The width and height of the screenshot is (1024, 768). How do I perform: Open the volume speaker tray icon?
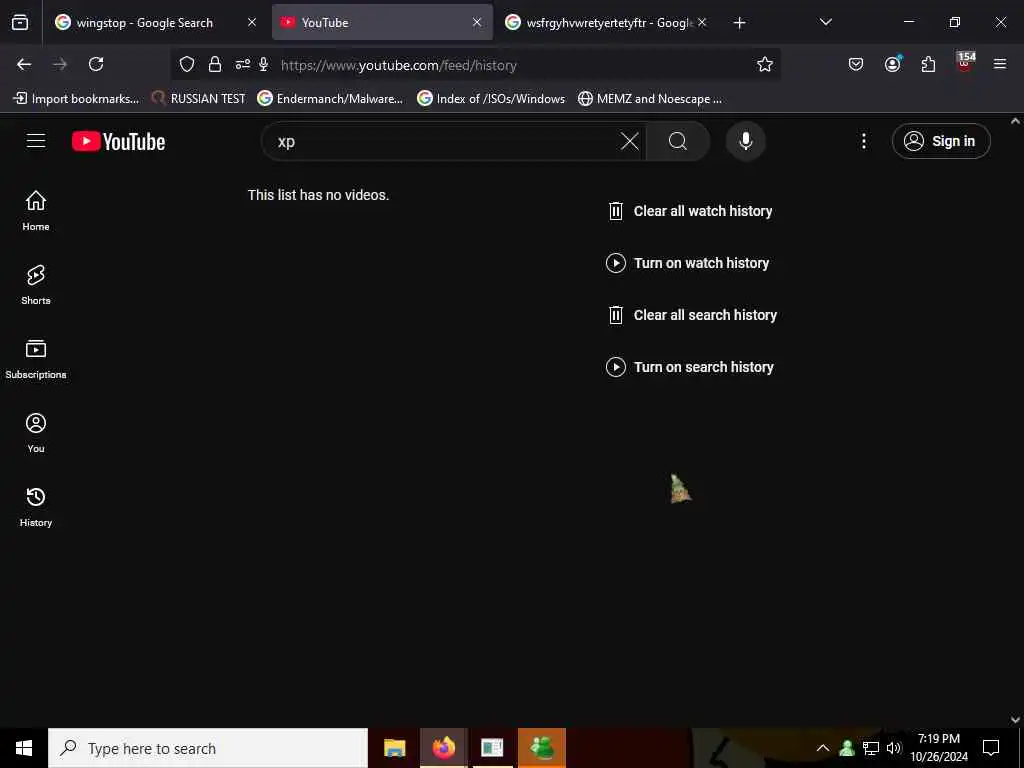click(893, 748)
